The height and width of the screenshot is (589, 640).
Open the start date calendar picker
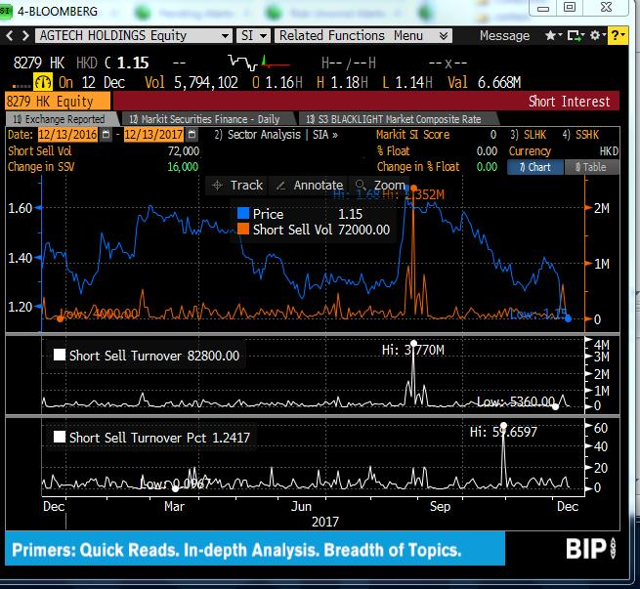106,135
